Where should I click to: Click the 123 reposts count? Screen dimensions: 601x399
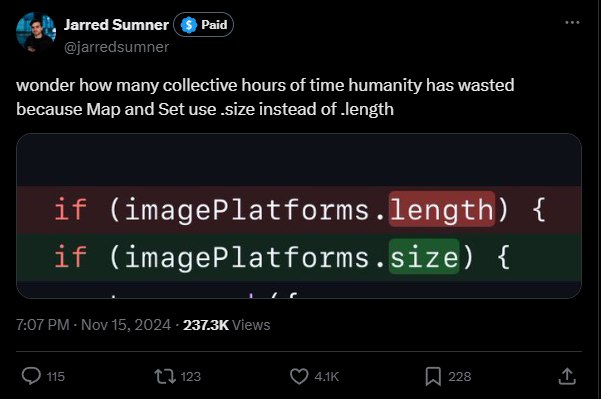pos(190,377)
